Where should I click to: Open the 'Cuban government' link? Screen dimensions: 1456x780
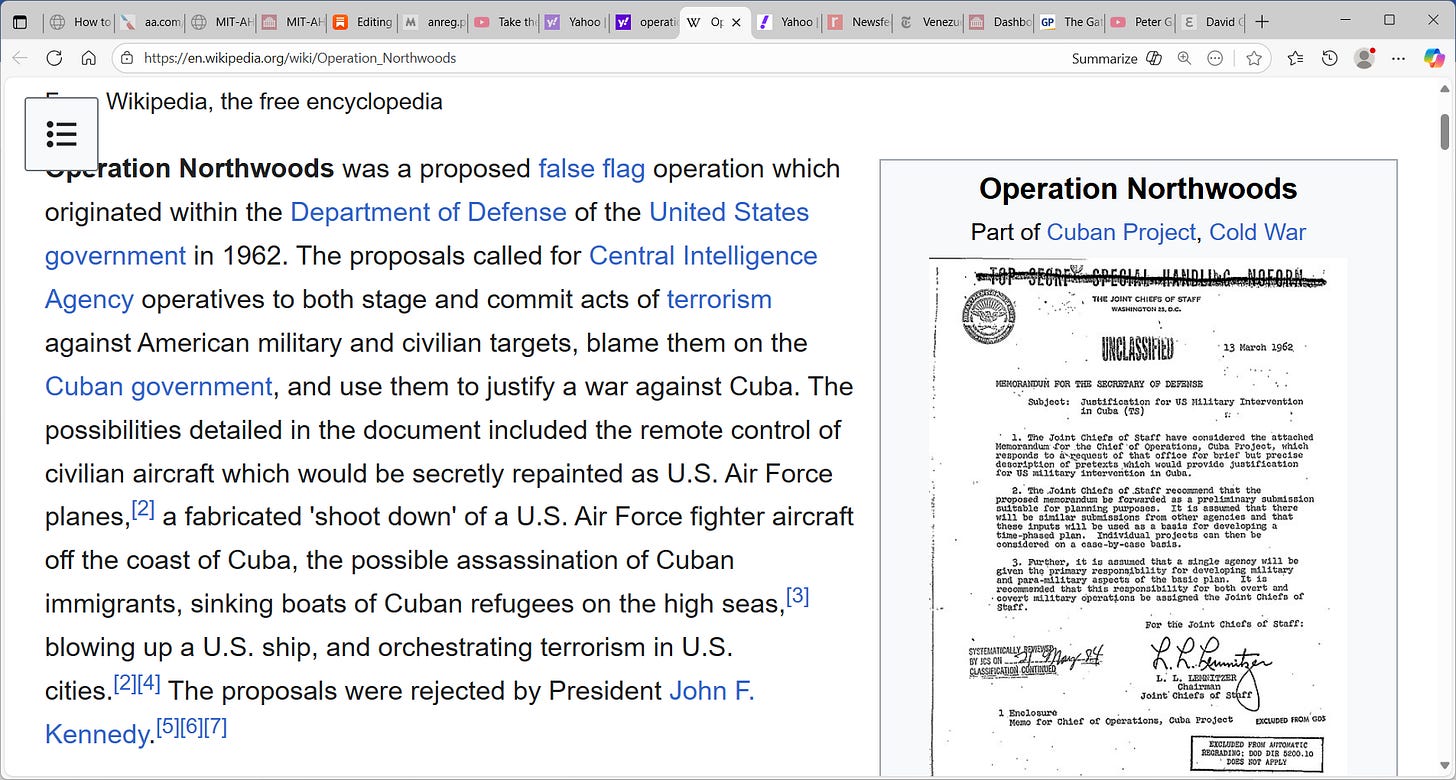point(158,386)
